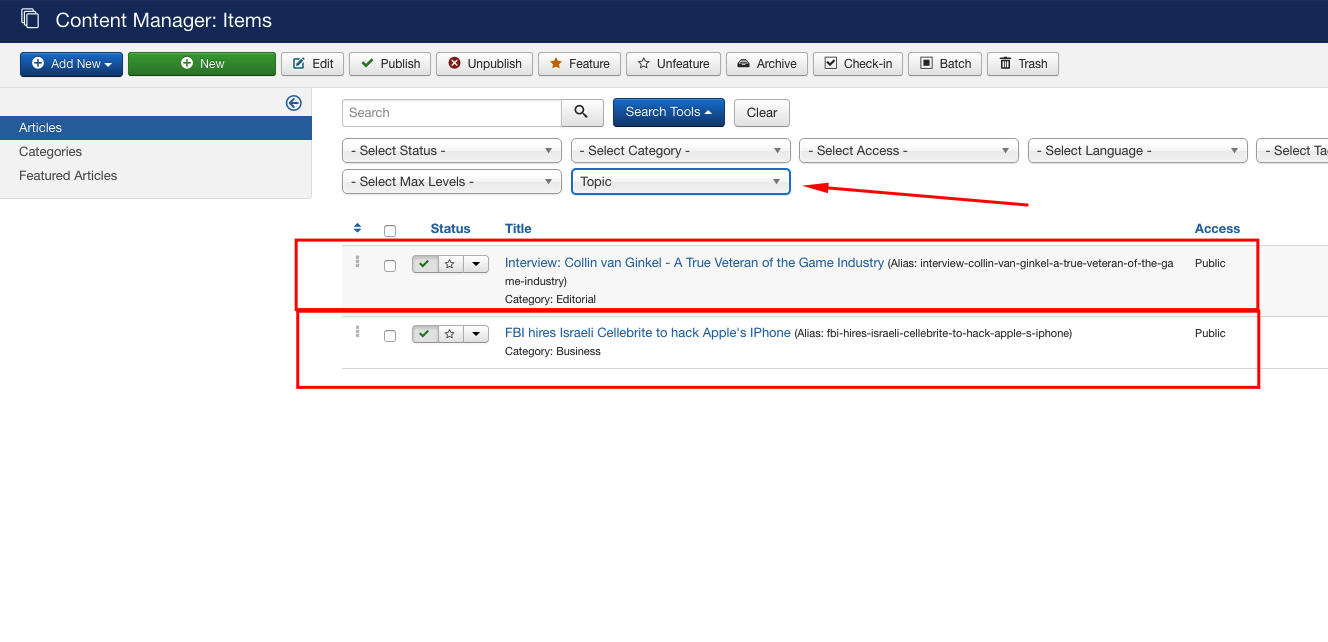Grab the drag handle of the Interview article
This screenshot has width=1328, height=642.
point(357,262)
